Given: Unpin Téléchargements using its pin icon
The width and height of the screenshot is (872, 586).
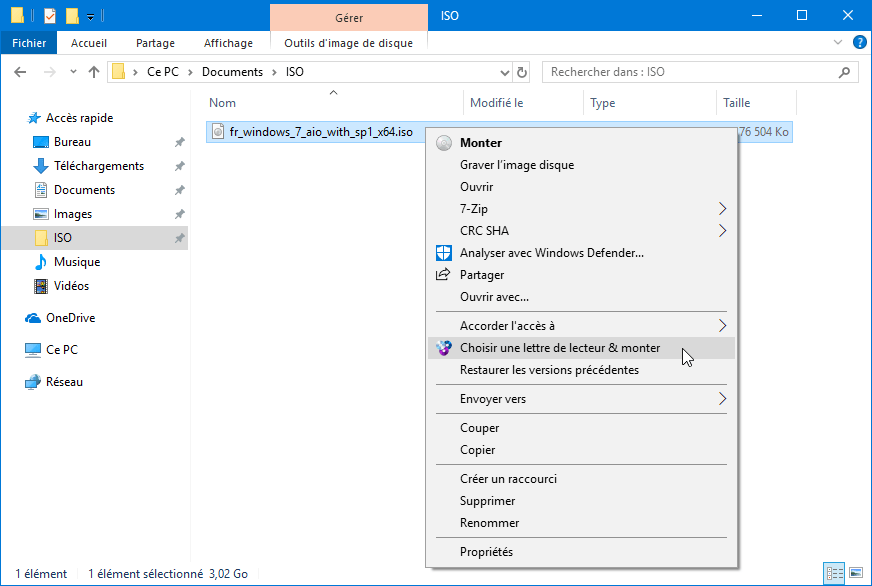Looking at the screenshot, I should (179, 166).
